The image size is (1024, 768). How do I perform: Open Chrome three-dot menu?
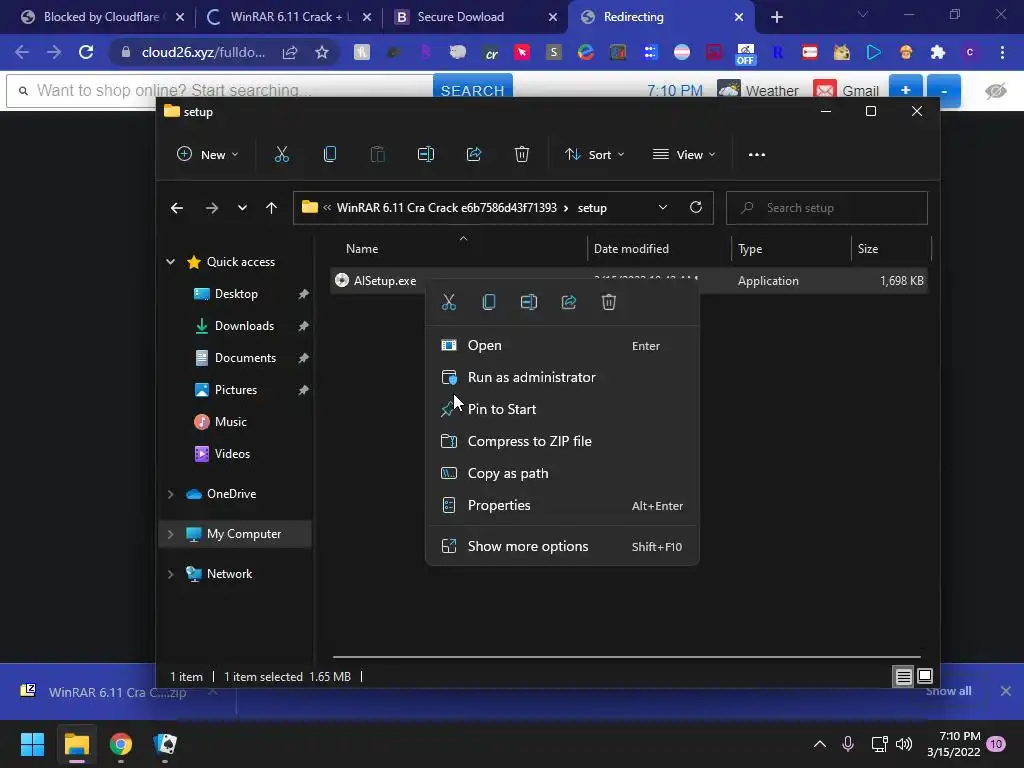point(1002,52)
